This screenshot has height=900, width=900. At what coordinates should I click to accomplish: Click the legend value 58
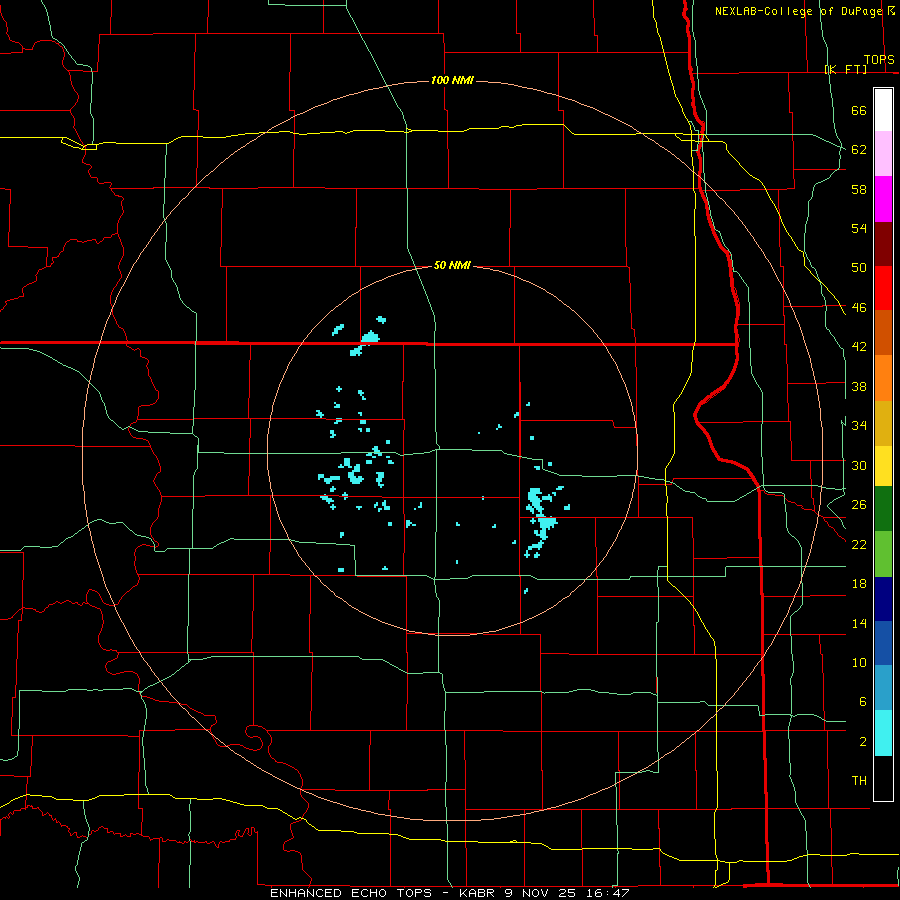[859, 189]
